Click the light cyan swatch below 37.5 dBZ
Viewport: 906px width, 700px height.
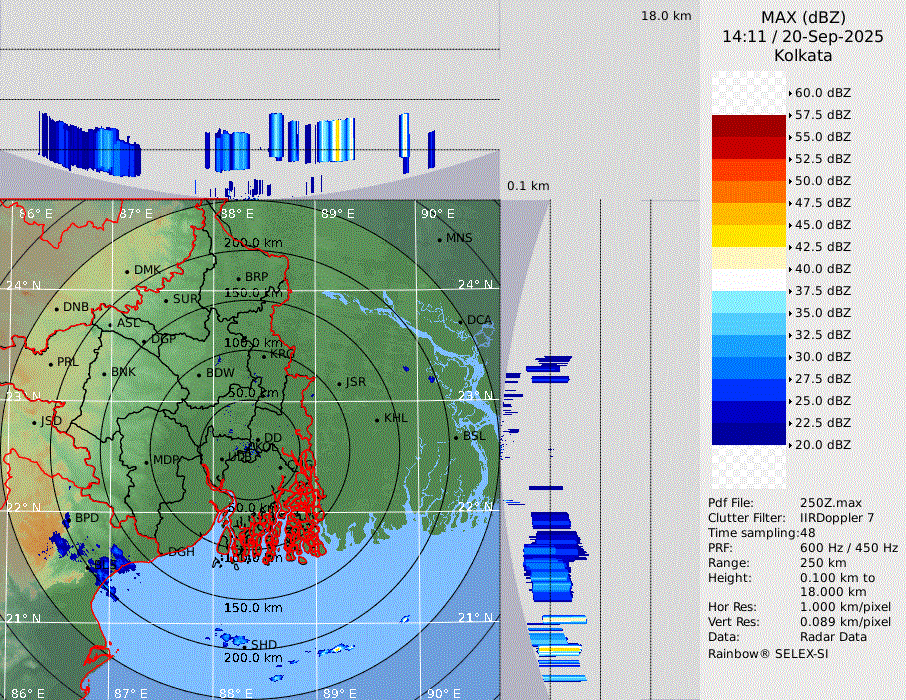point(749,301)
